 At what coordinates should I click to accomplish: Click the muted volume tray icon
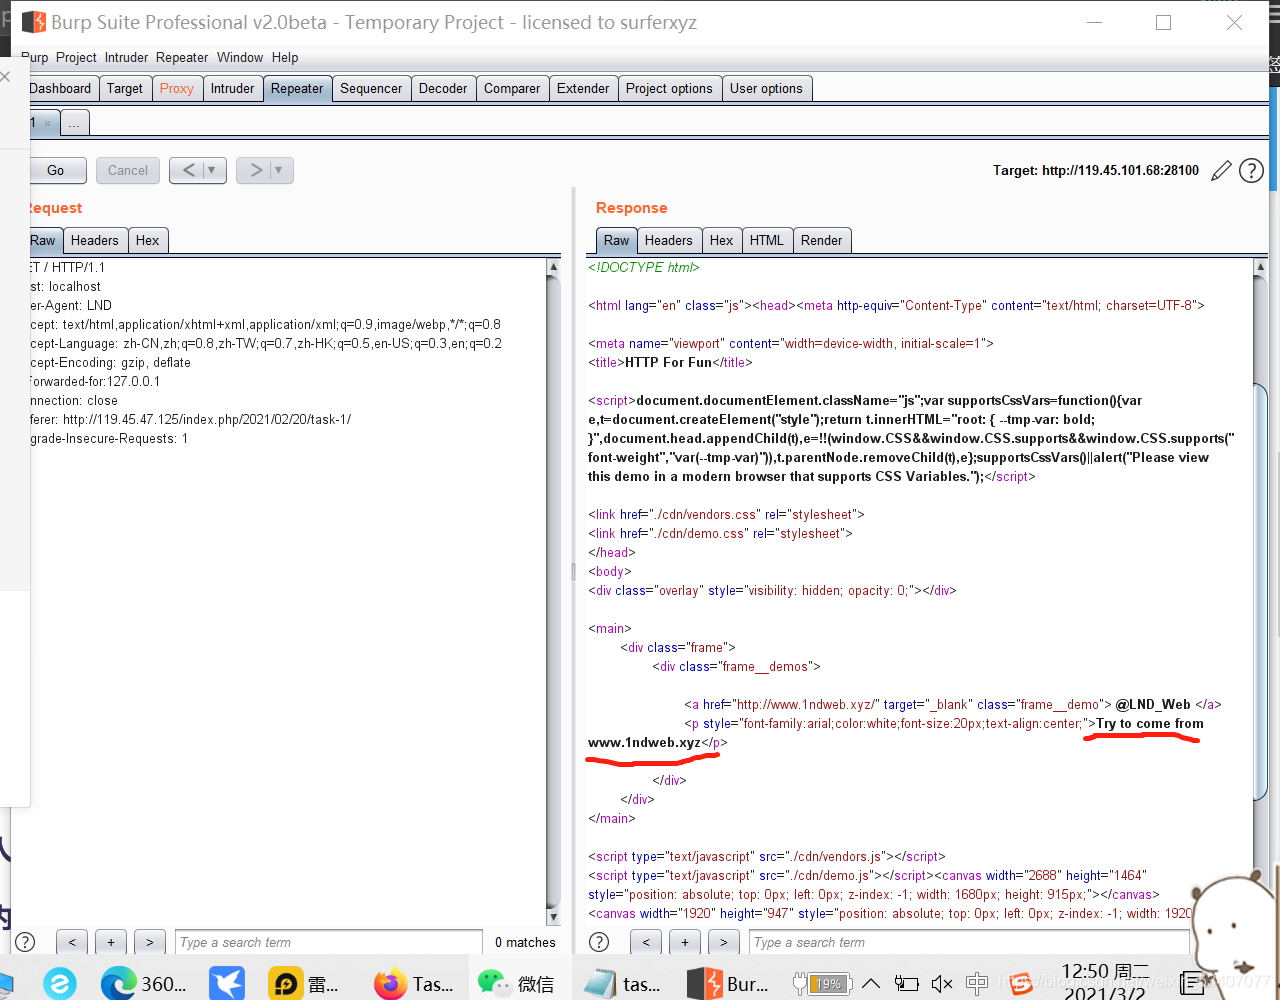(x=942, y=984)
